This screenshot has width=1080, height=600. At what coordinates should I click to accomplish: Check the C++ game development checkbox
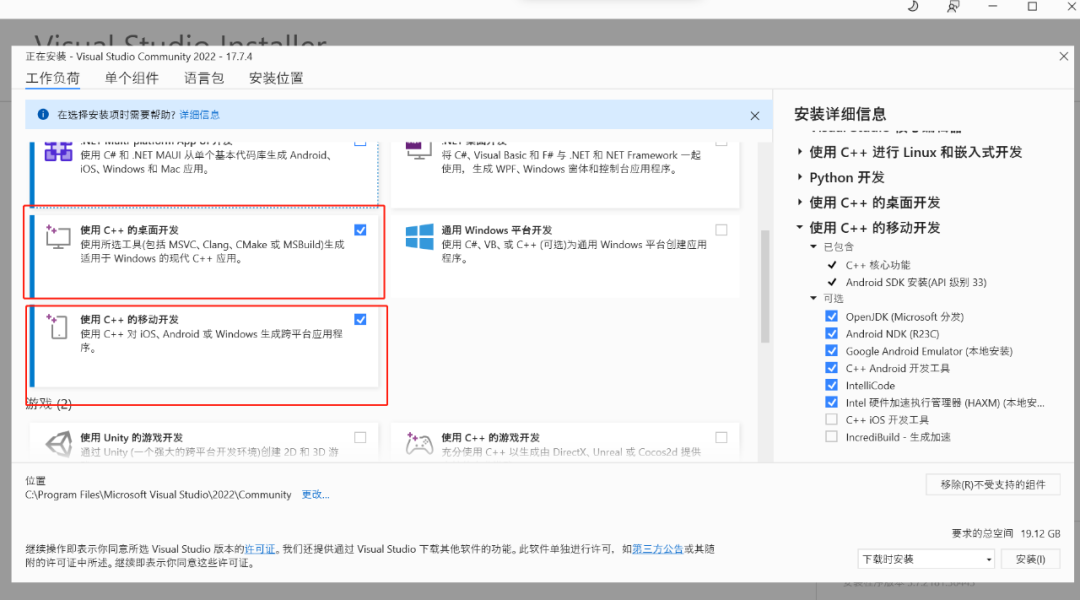coord(721,437)
